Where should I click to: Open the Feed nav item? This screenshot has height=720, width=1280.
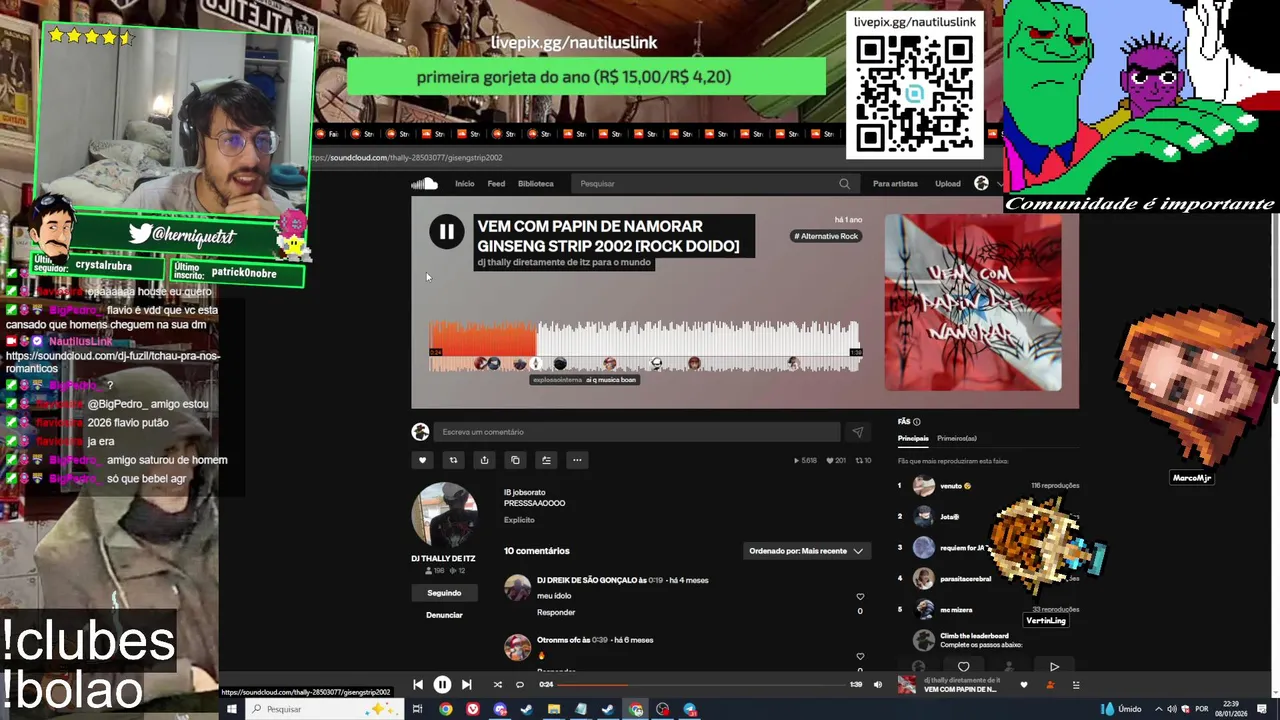496,184
